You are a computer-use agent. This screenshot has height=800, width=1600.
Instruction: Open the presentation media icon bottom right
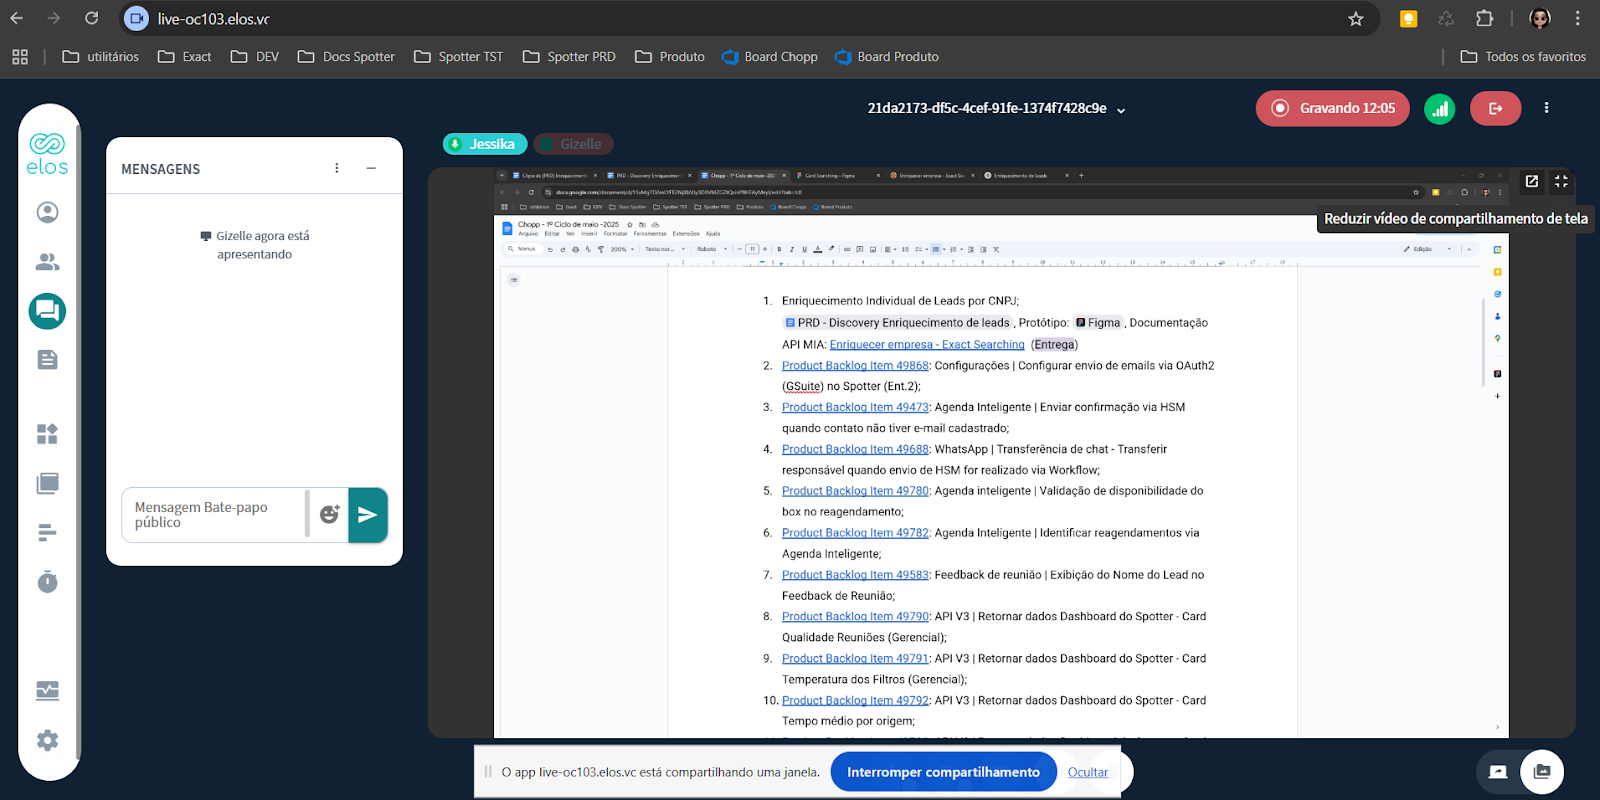[1542, 771]
